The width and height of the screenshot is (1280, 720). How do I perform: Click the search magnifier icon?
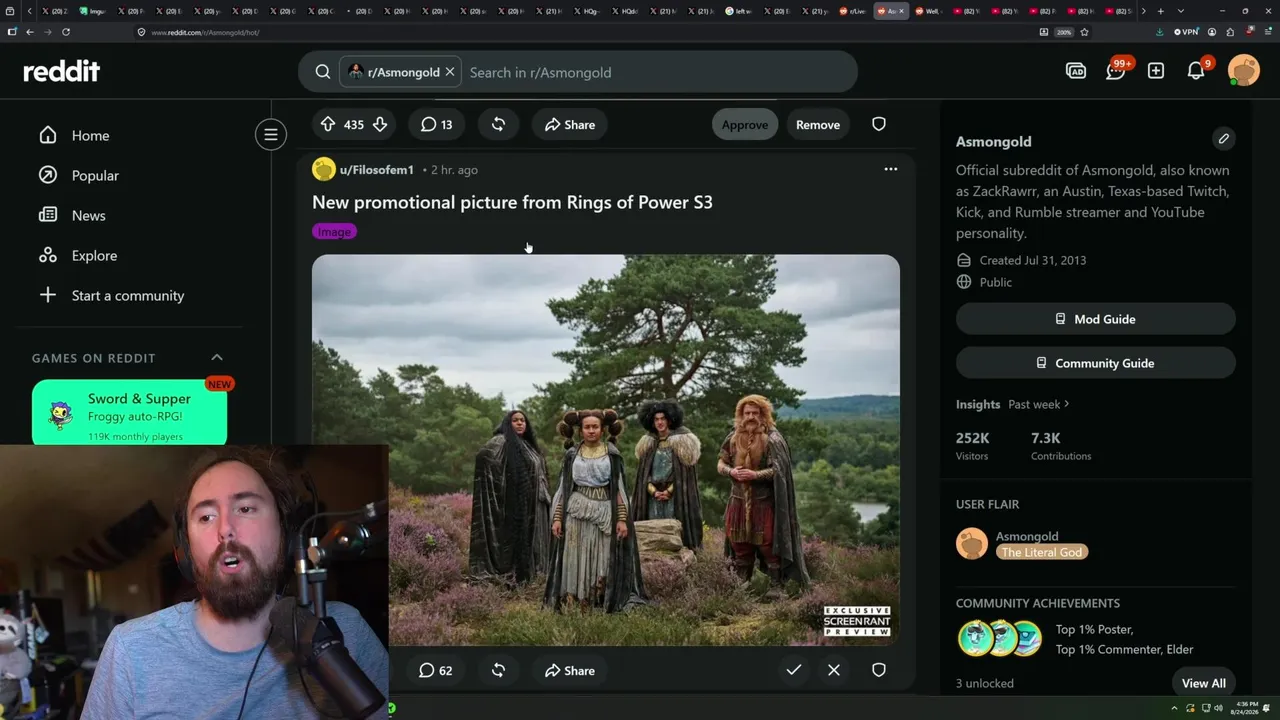click(323, 72)
